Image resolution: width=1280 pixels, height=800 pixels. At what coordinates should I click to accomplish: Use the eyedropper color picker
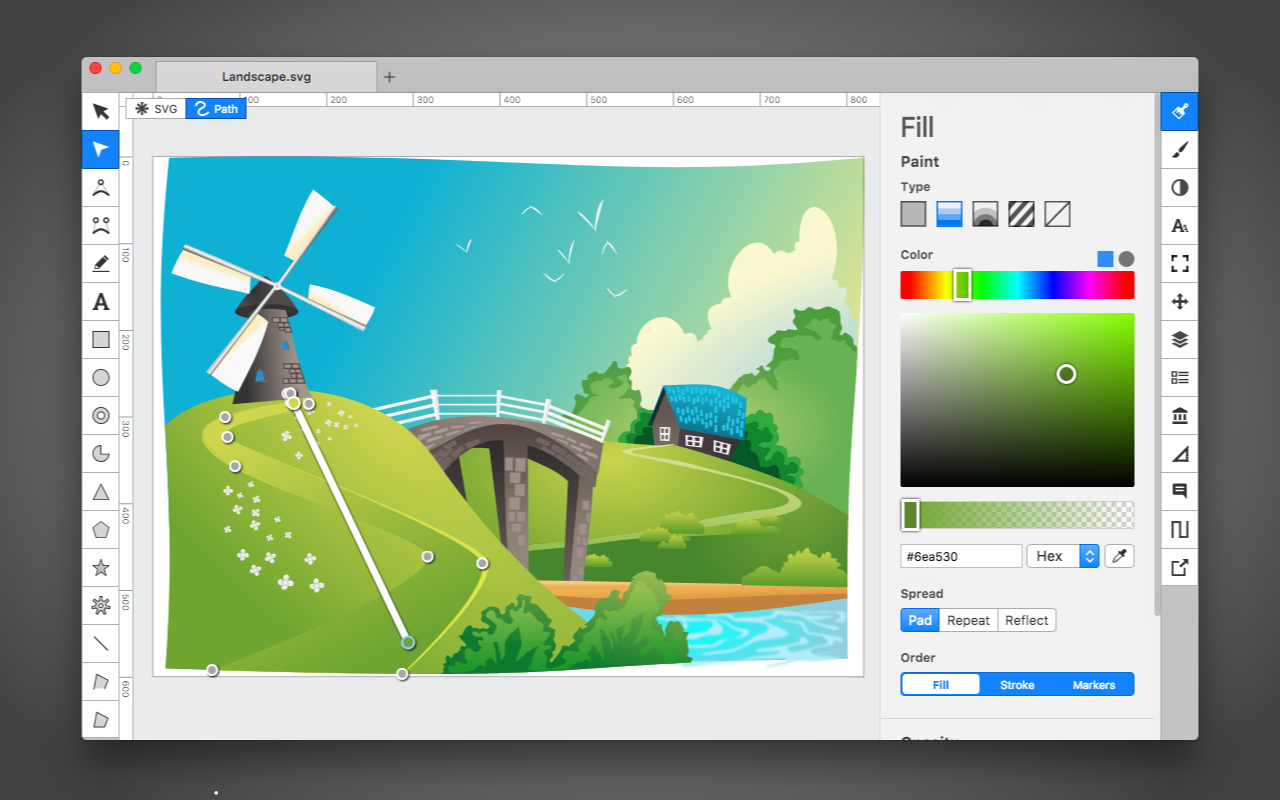1119,556
